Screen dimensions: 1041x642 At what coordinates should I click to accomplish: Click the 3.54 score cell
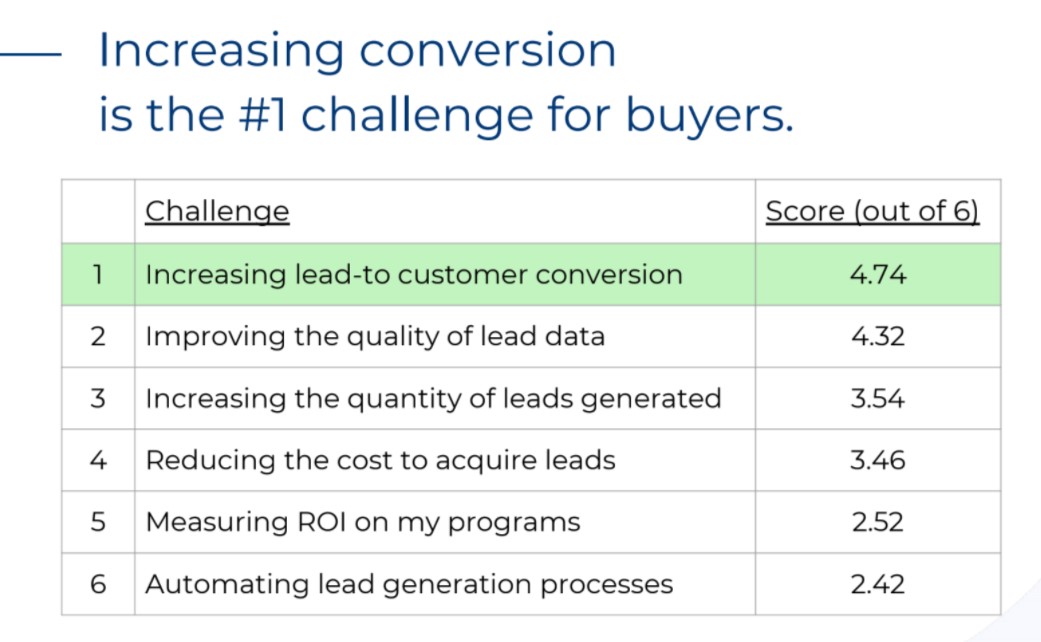[878, 398]
